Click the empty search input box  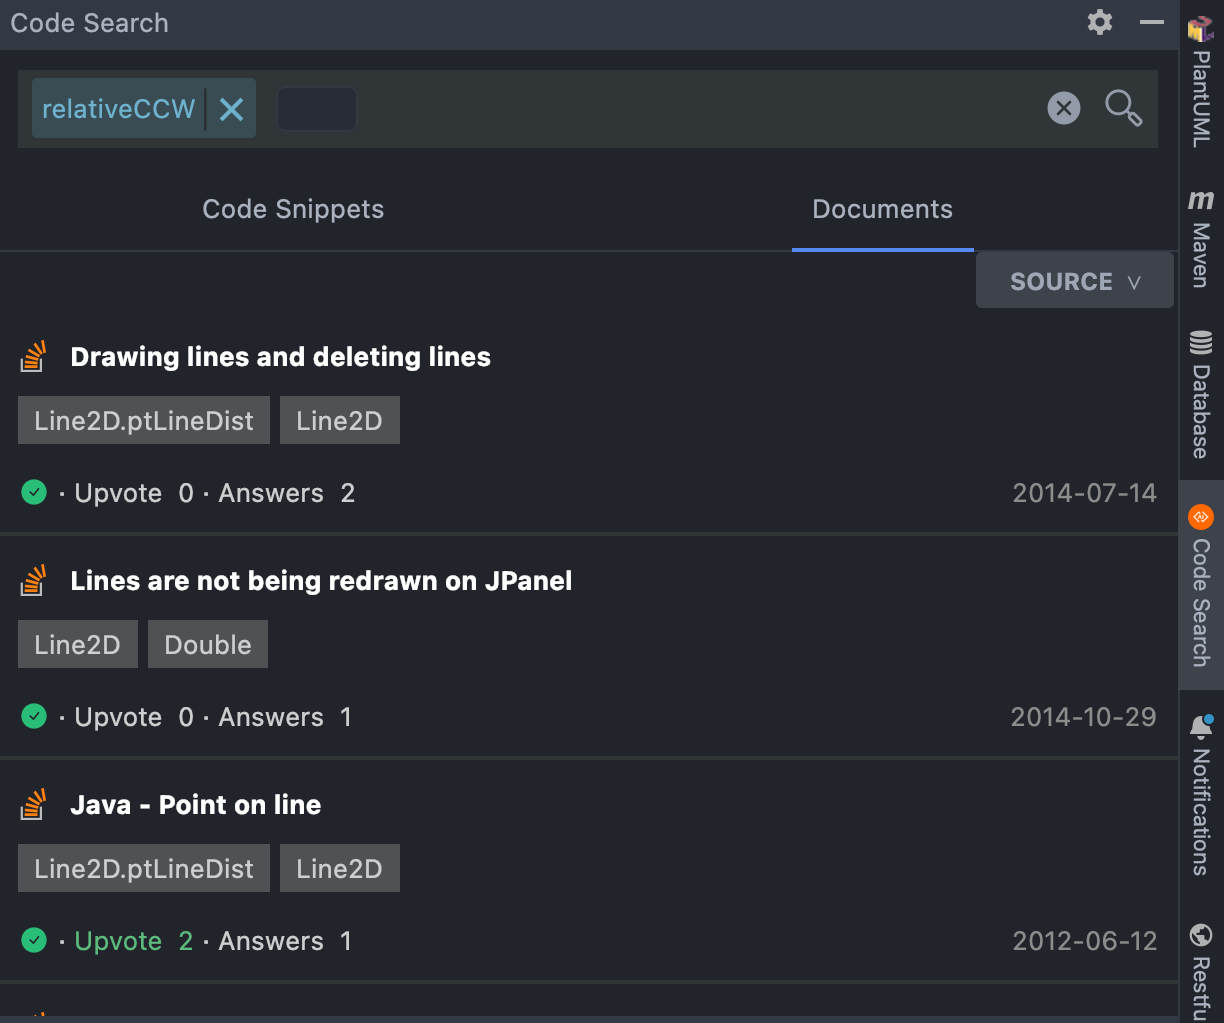coord(316,109)
